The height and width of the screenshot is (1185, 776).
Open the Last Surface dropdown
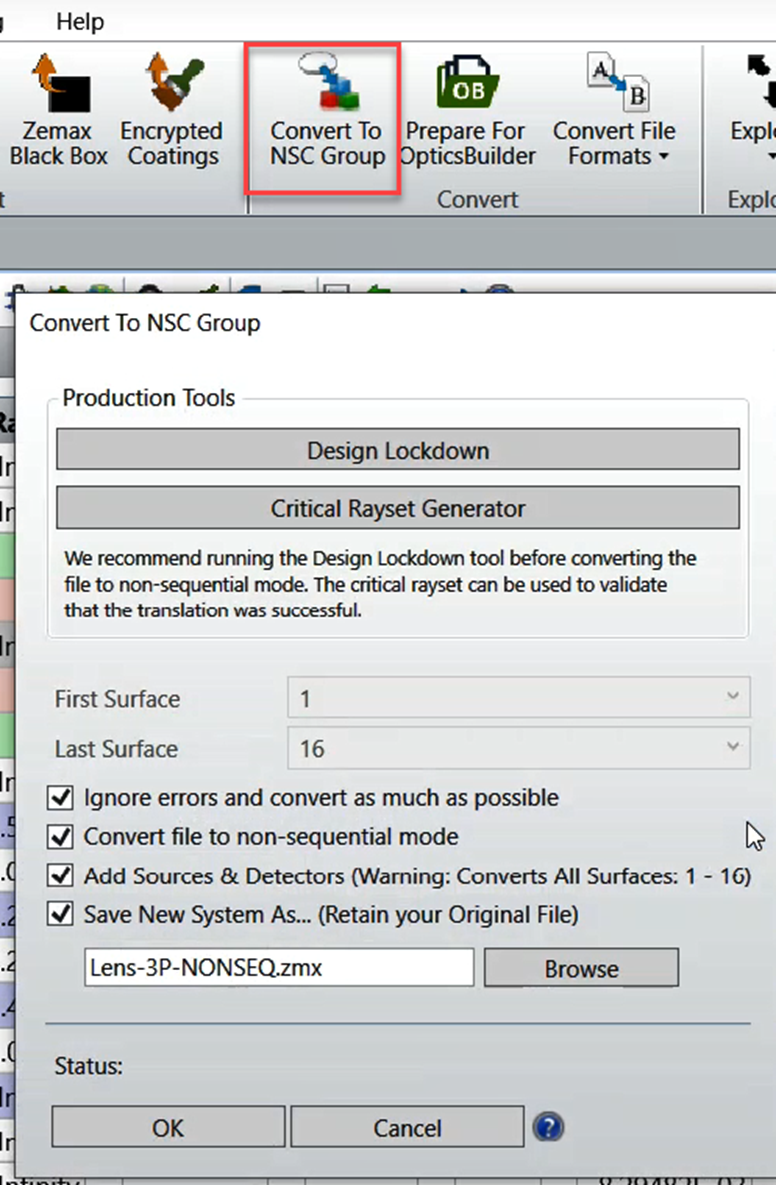point(733,747)
